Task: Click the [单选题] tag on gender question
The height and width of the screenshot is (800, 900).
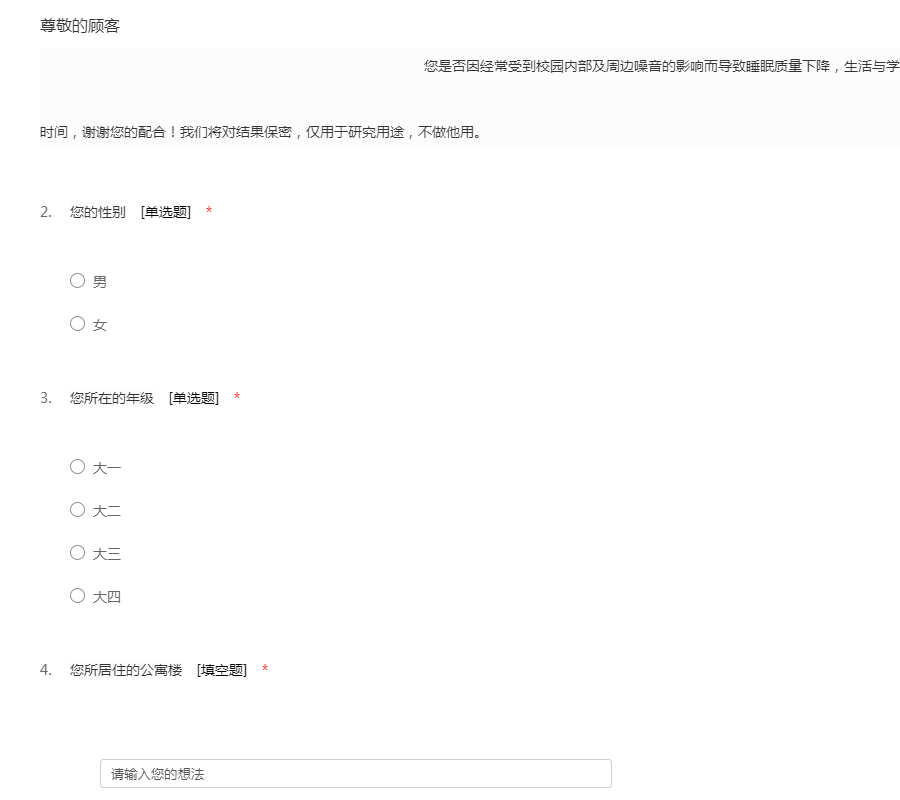Action: click(x=166, y=212)
